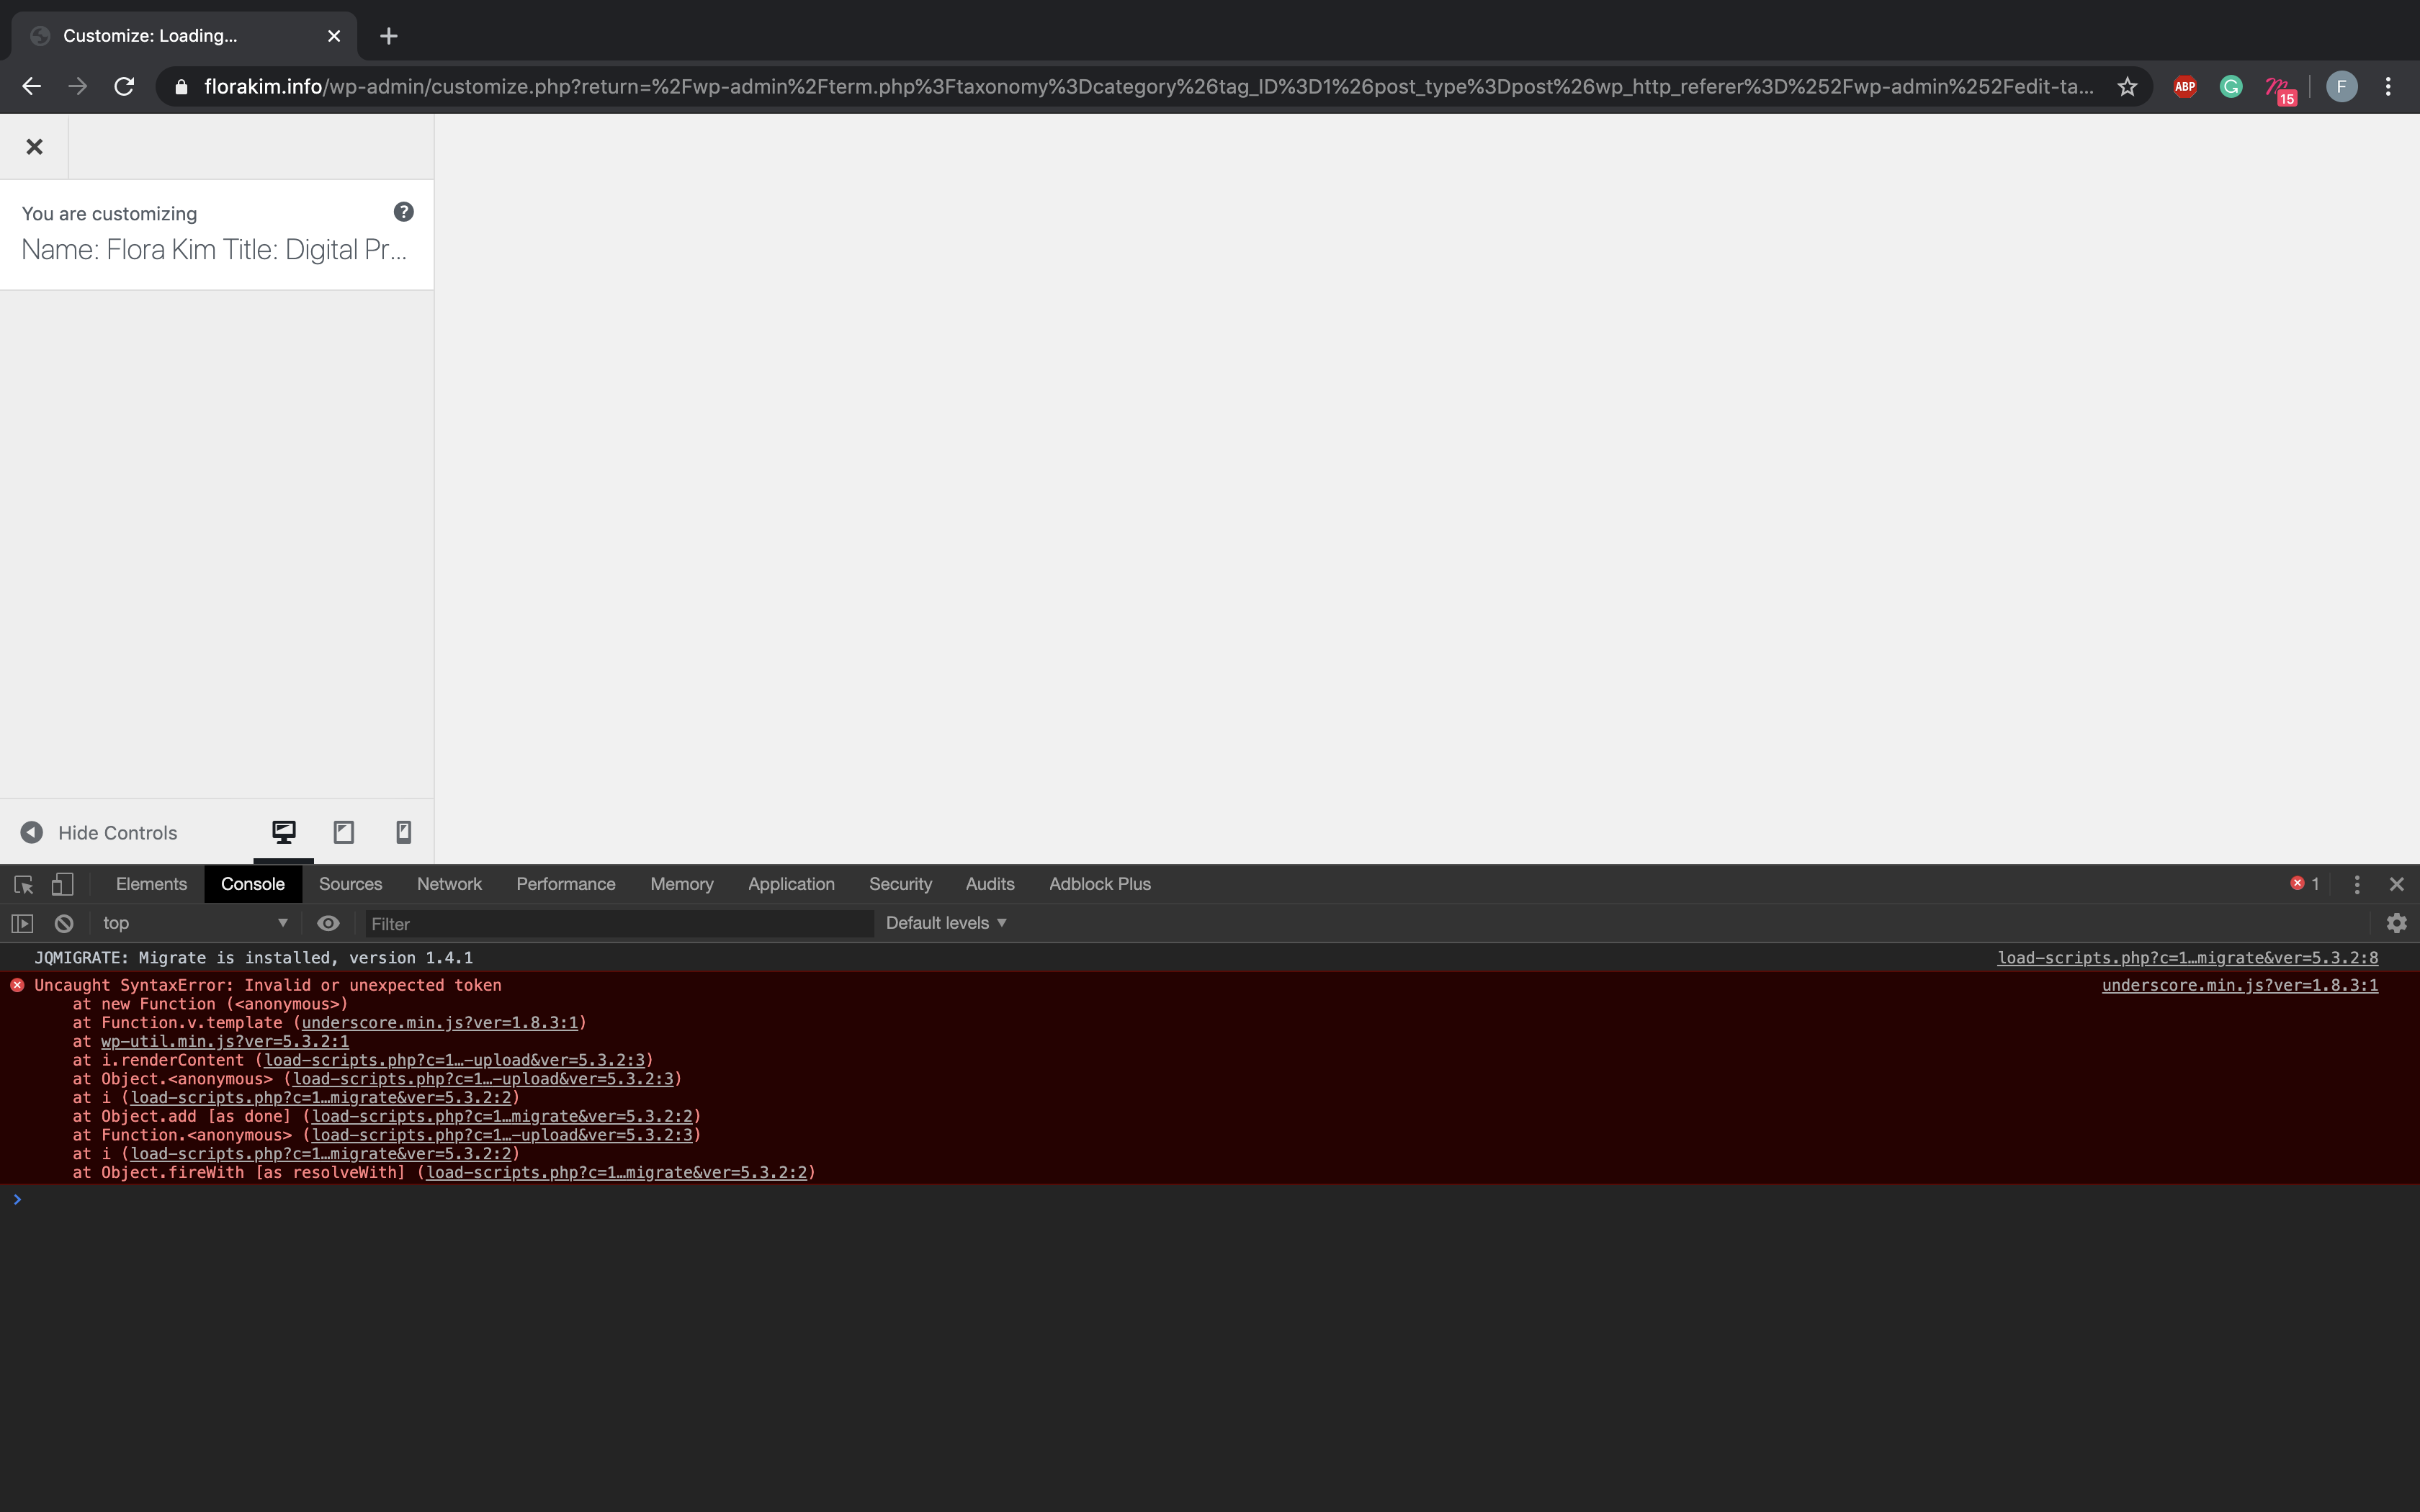This screenshot has width=2420, height=1512.
Task: Open the JavaScript context 'top' dropdown
Action: tap(195, 923)
